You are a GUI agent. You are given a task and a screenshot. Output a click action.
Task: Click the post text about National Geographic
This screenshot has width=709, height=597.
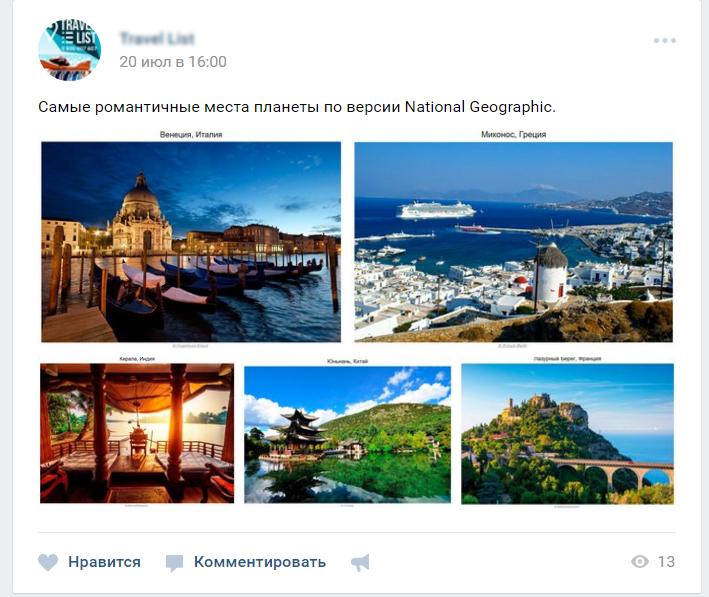click(297, 107)
